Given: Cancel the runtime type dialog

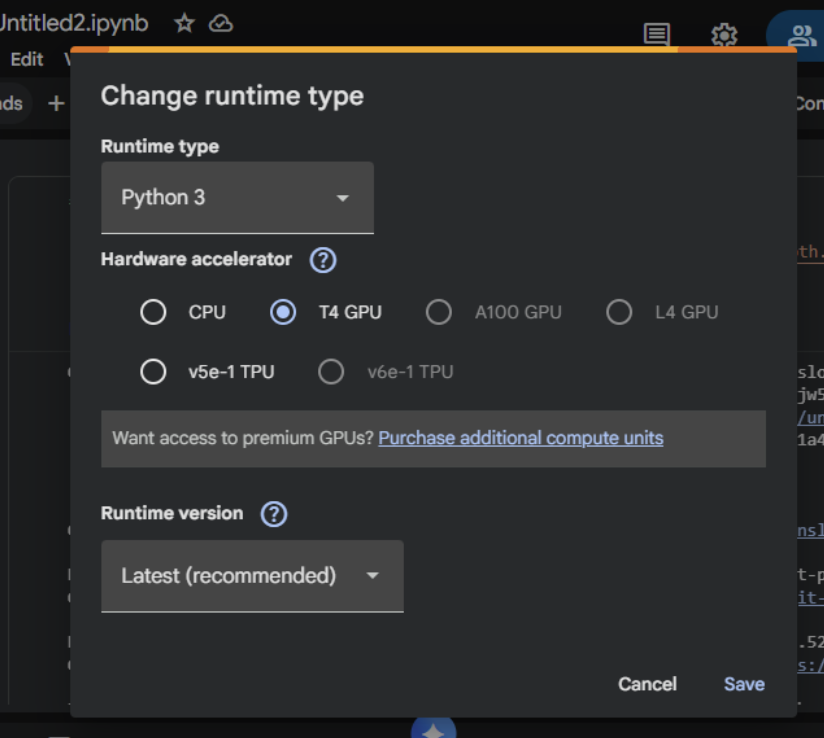Looking at the screenshot, I should [x=646, y=684].
